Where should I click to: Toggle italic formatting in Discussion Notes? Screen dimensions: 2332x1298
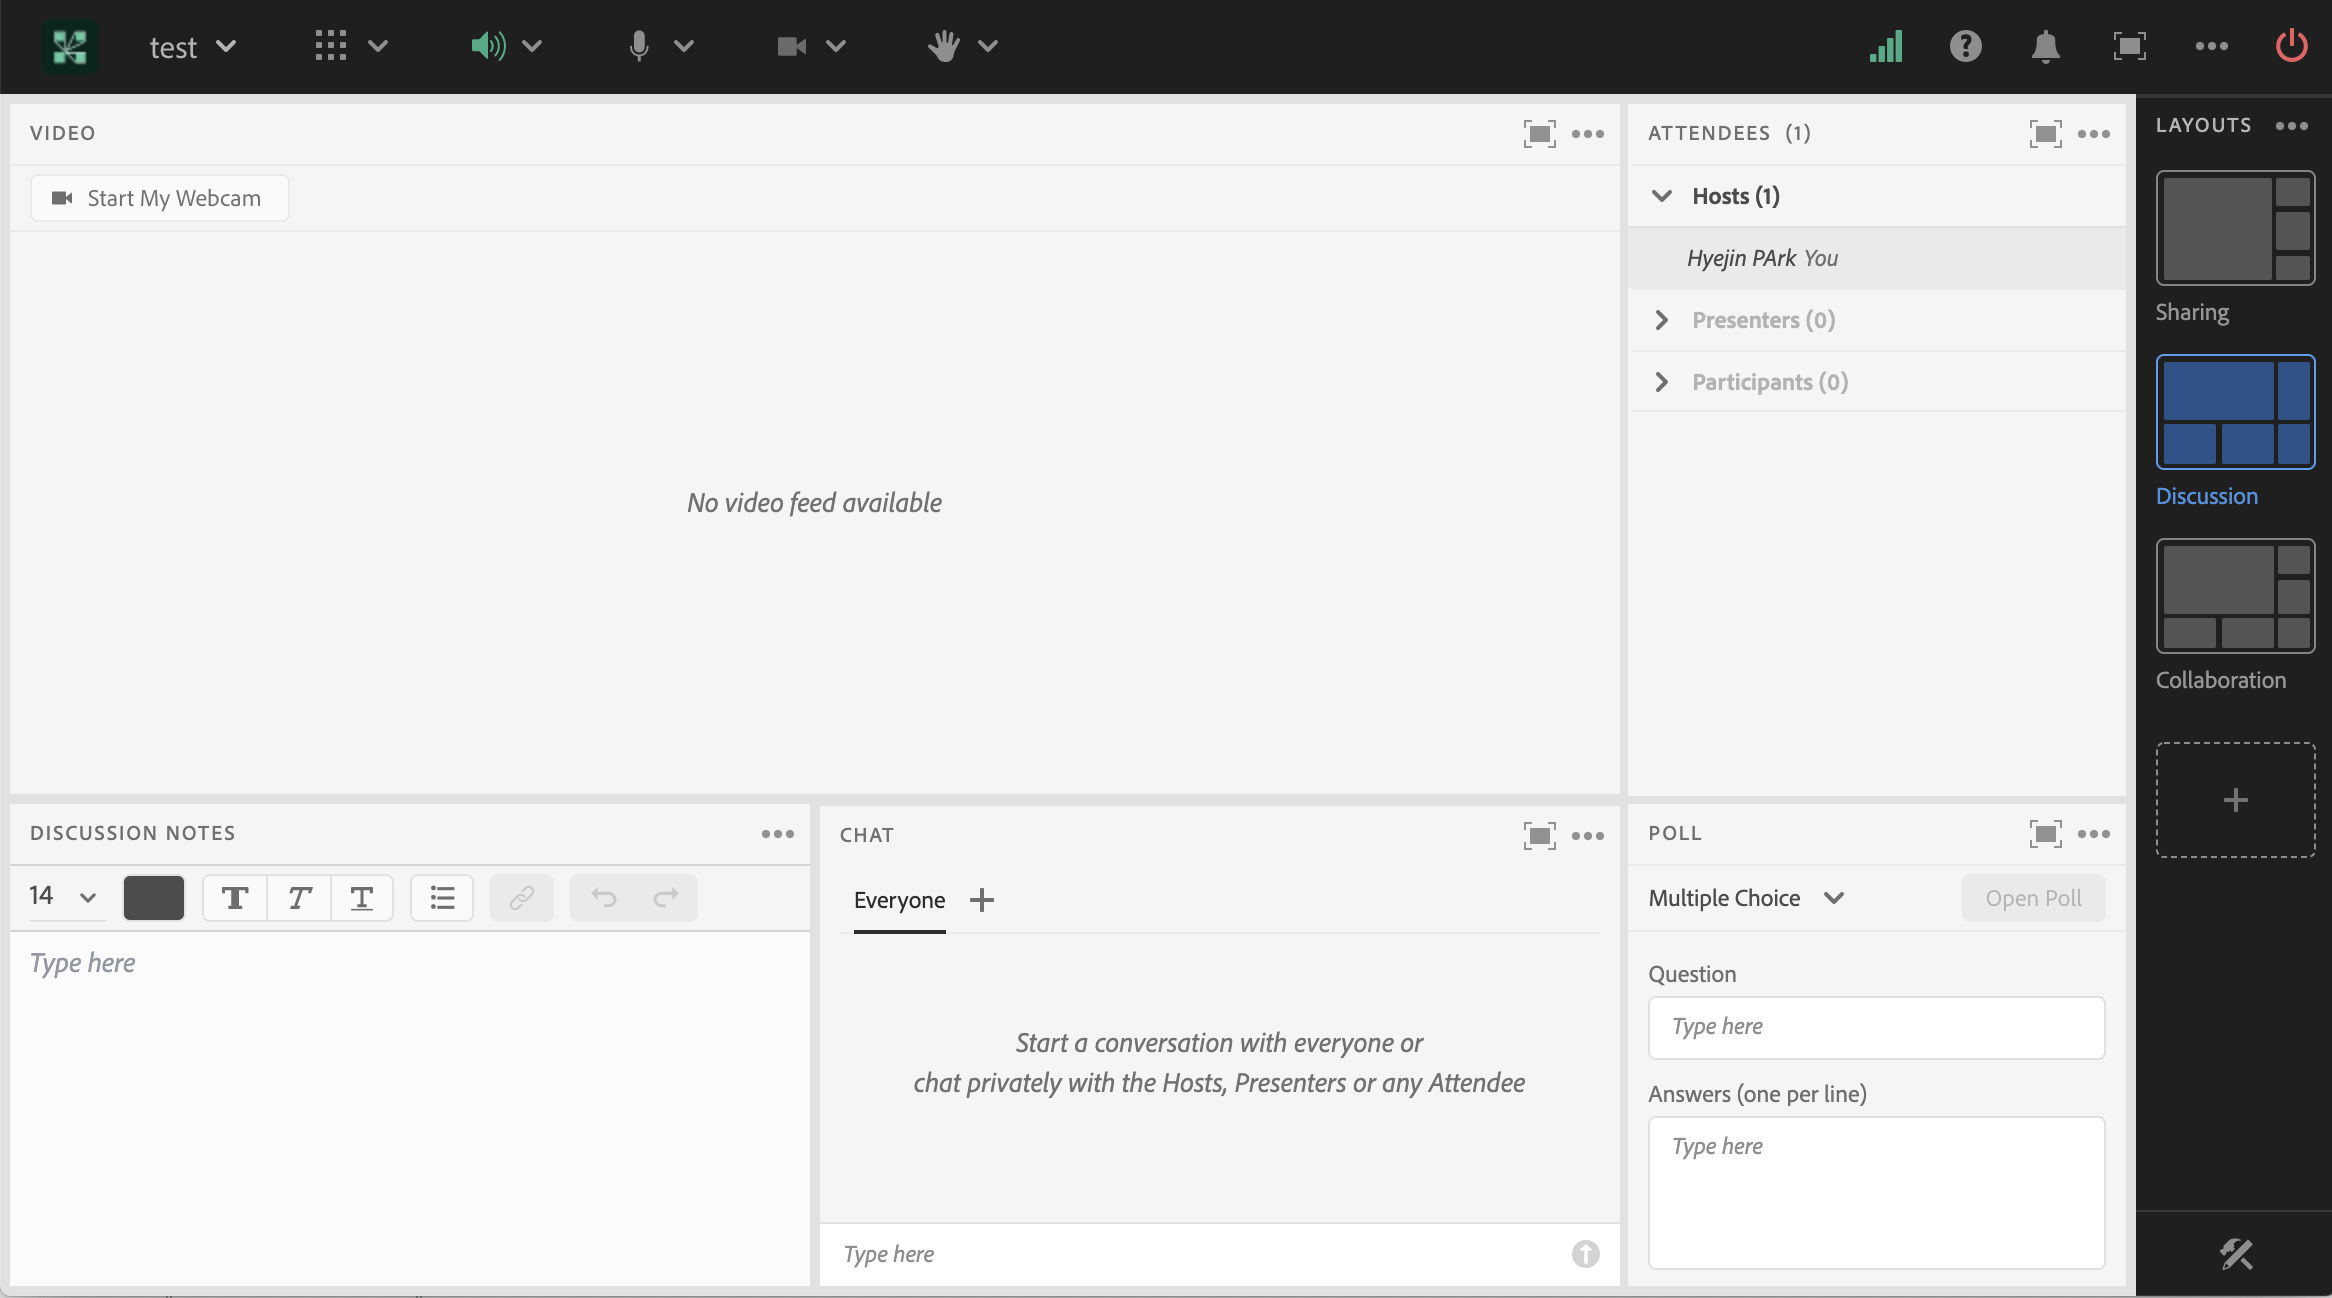pos(299,898)
